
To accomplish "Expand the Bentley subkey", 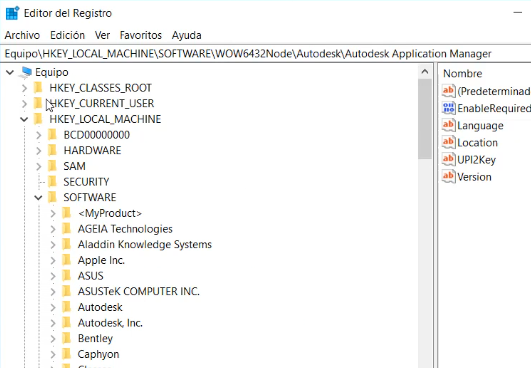I will (x=53, y=338).
